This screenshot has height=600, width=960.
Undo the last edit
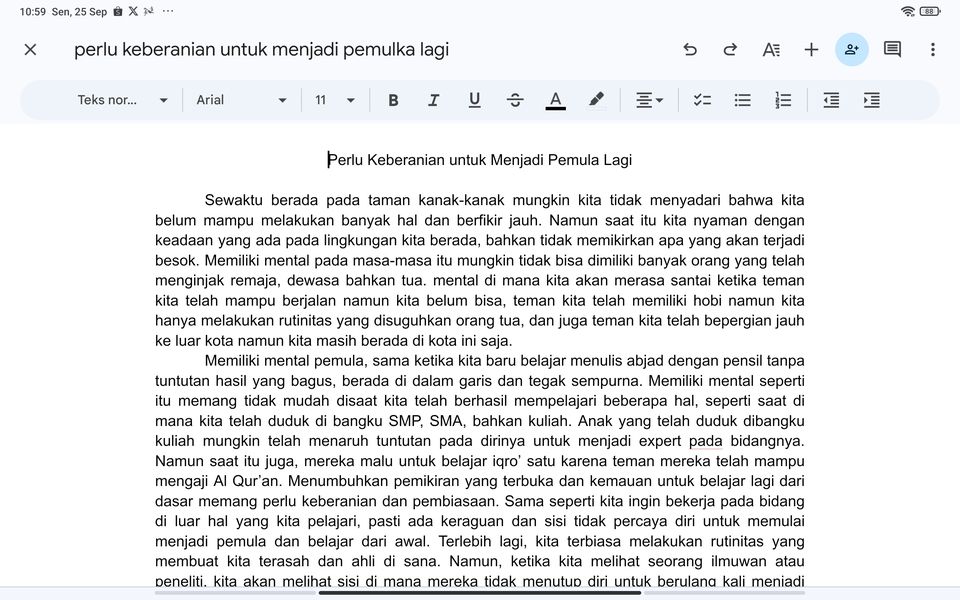tap(691, 49)
